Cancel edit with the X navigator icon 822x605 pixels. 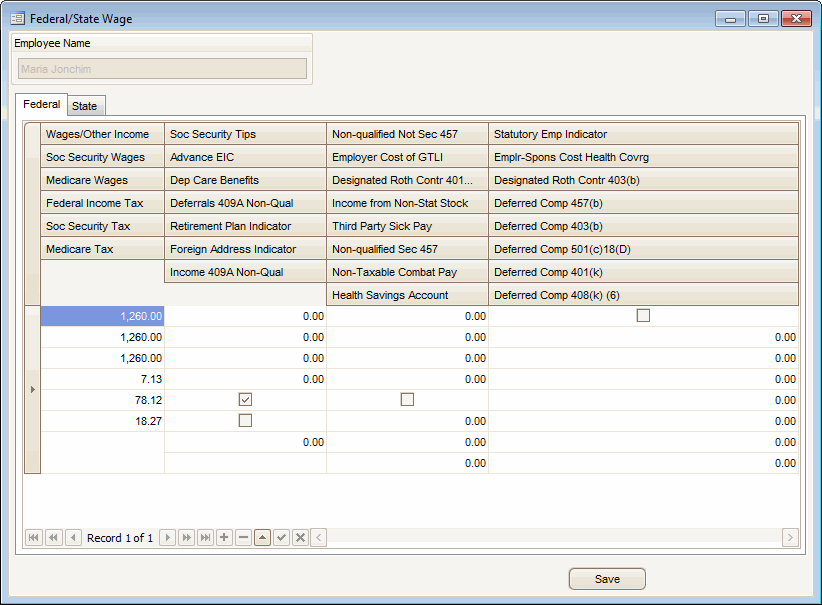(x=300, y=538)
